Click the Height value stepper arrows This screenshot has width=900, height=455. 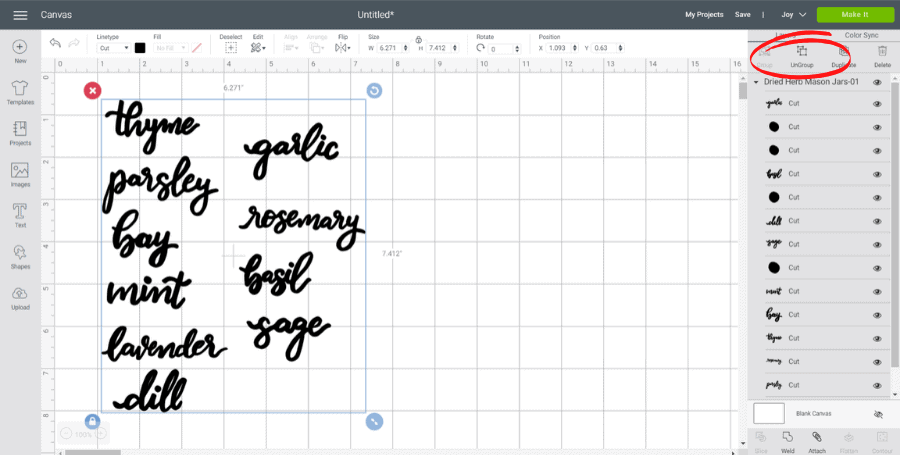(x=456, y=49)
